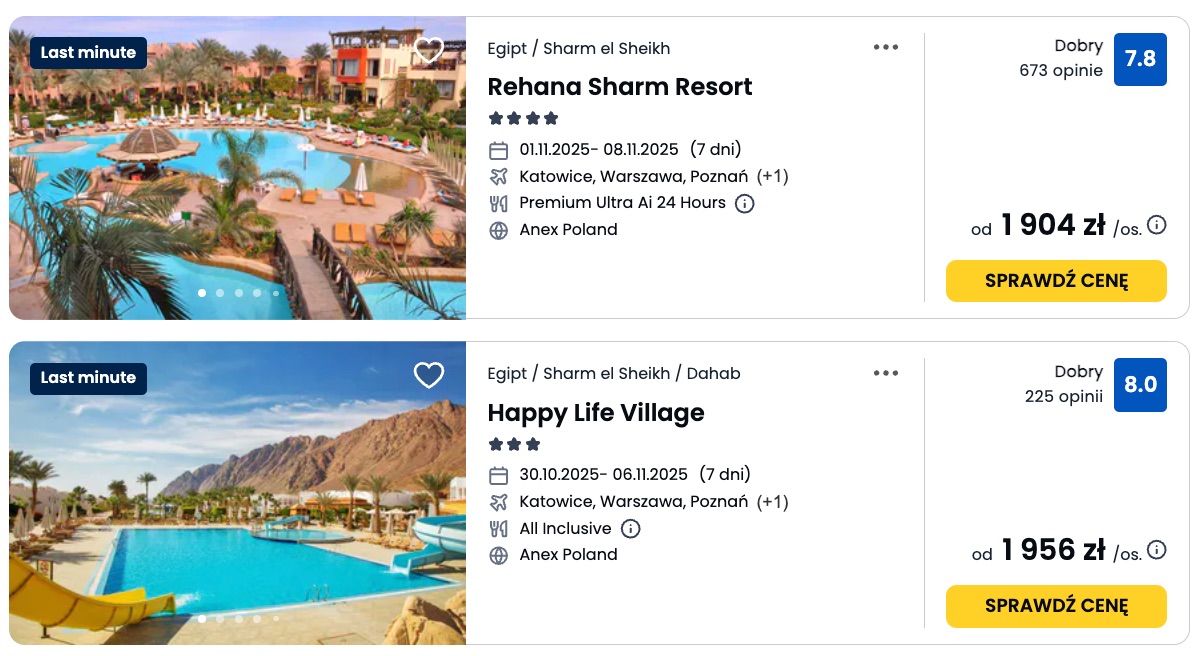Click globe icon beside Anex Poland, Rehana
The height and width of the screenshot is (656, 1196).
coord(499,230)
